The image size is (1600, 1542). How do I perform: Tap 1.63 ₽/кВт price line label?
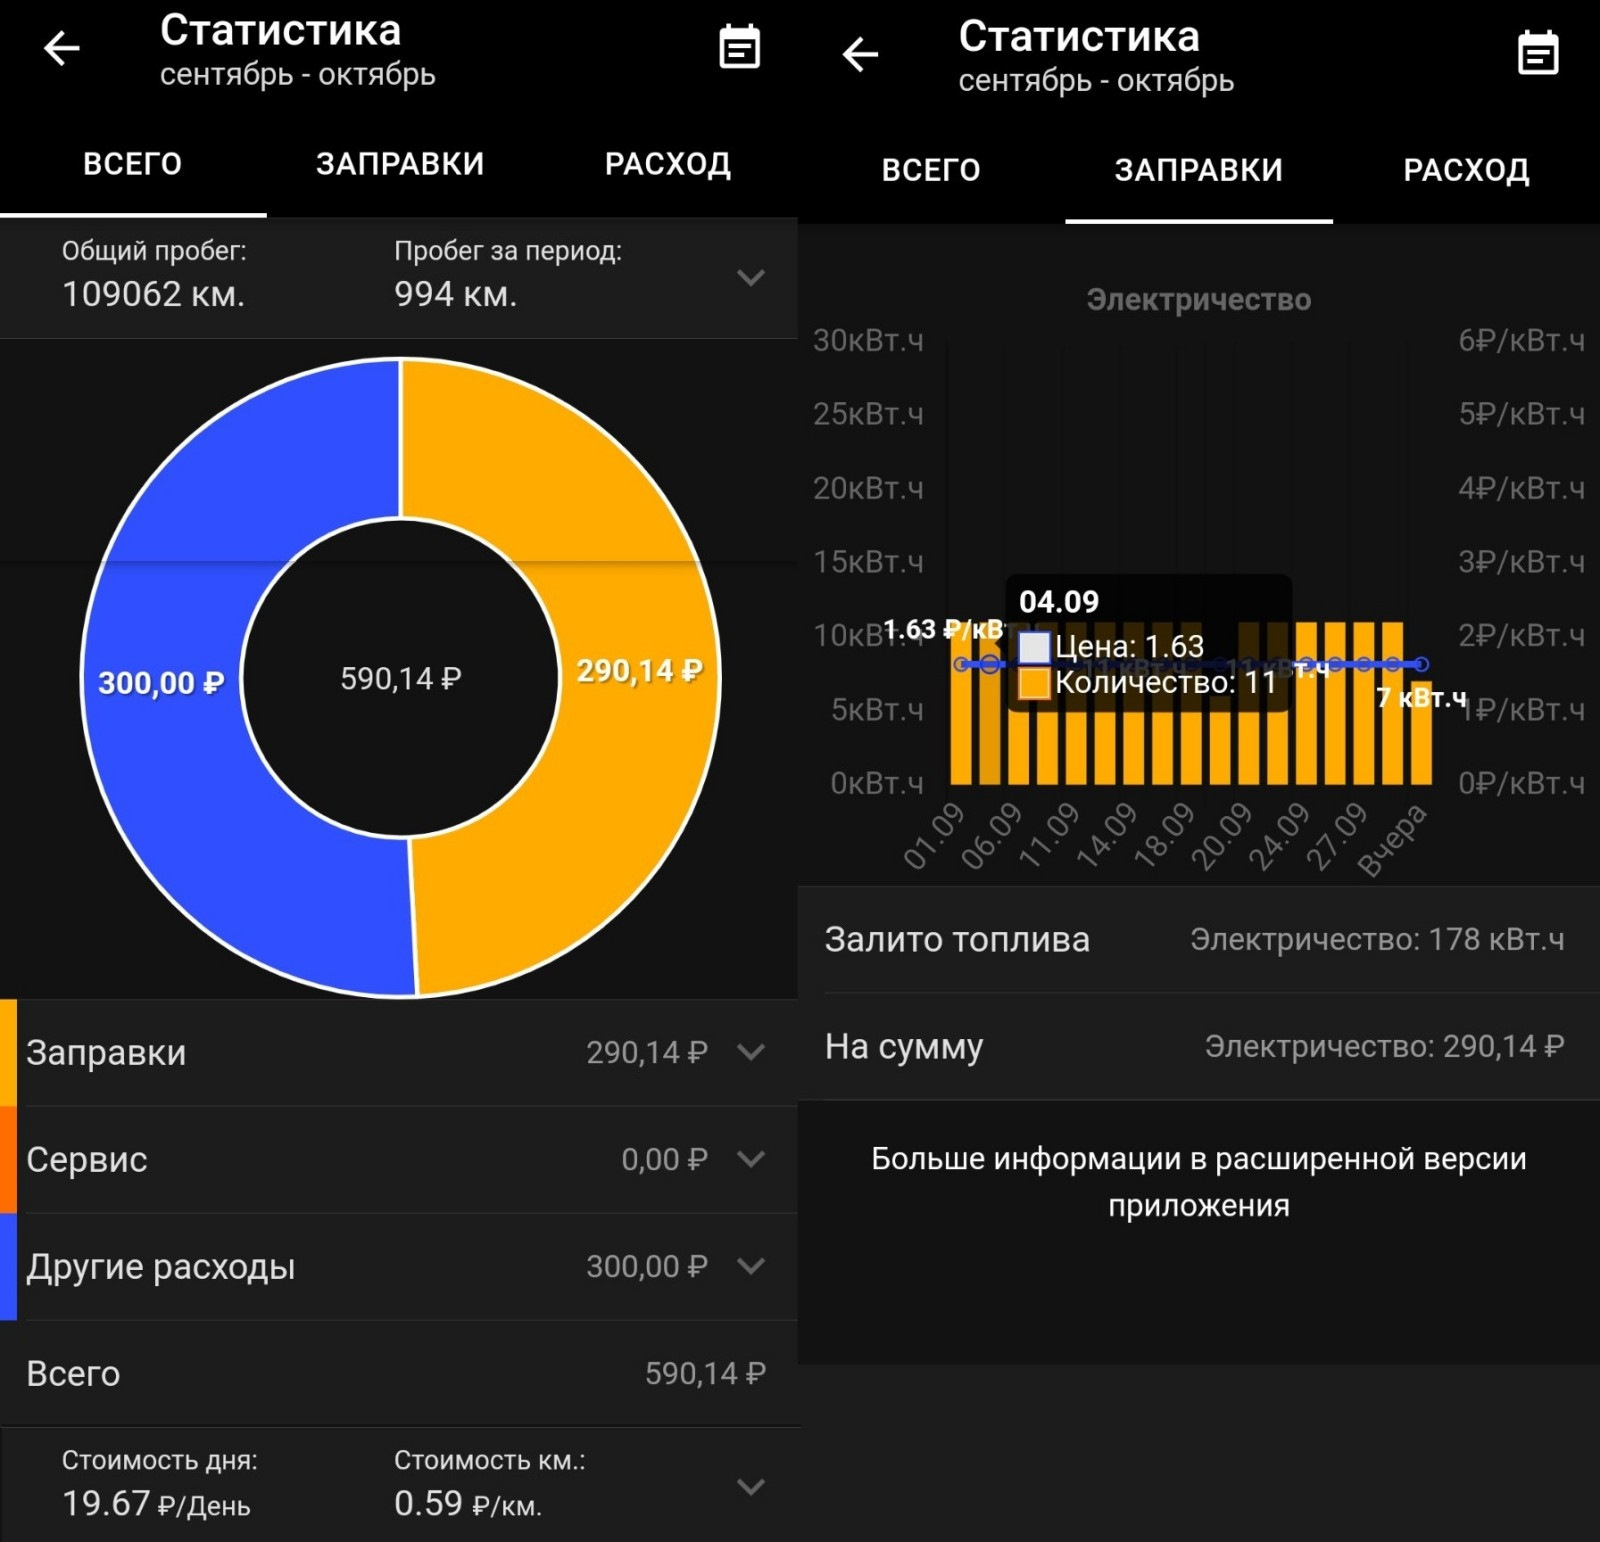(943, 629)
